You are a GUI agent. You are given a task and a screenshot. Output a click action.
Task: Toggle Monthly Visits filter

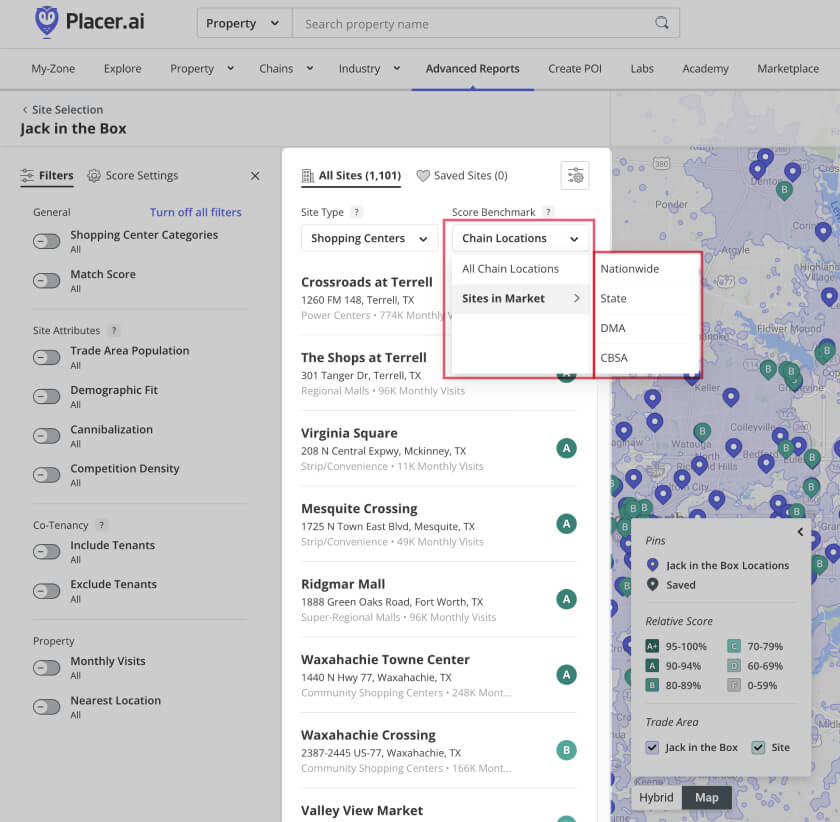point(47,668)
